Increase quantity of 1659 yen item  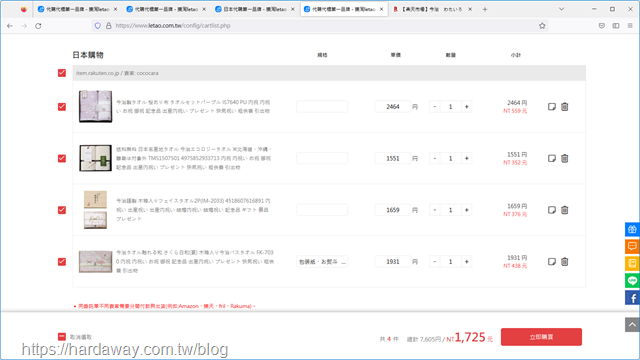[x=467, y=210]
